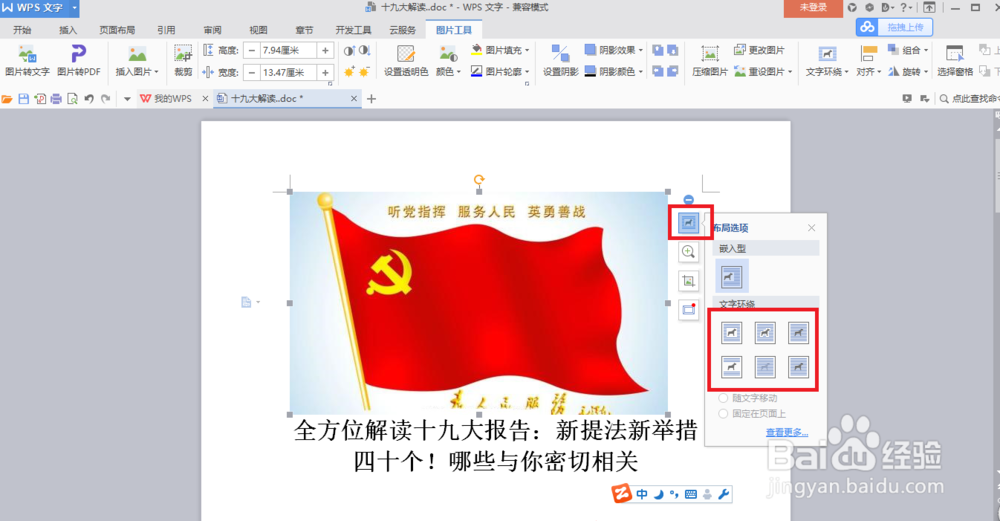Click the export to PDF quick icon
Image resolution: width=1000 pixels, height=521 pixels.
40,99
